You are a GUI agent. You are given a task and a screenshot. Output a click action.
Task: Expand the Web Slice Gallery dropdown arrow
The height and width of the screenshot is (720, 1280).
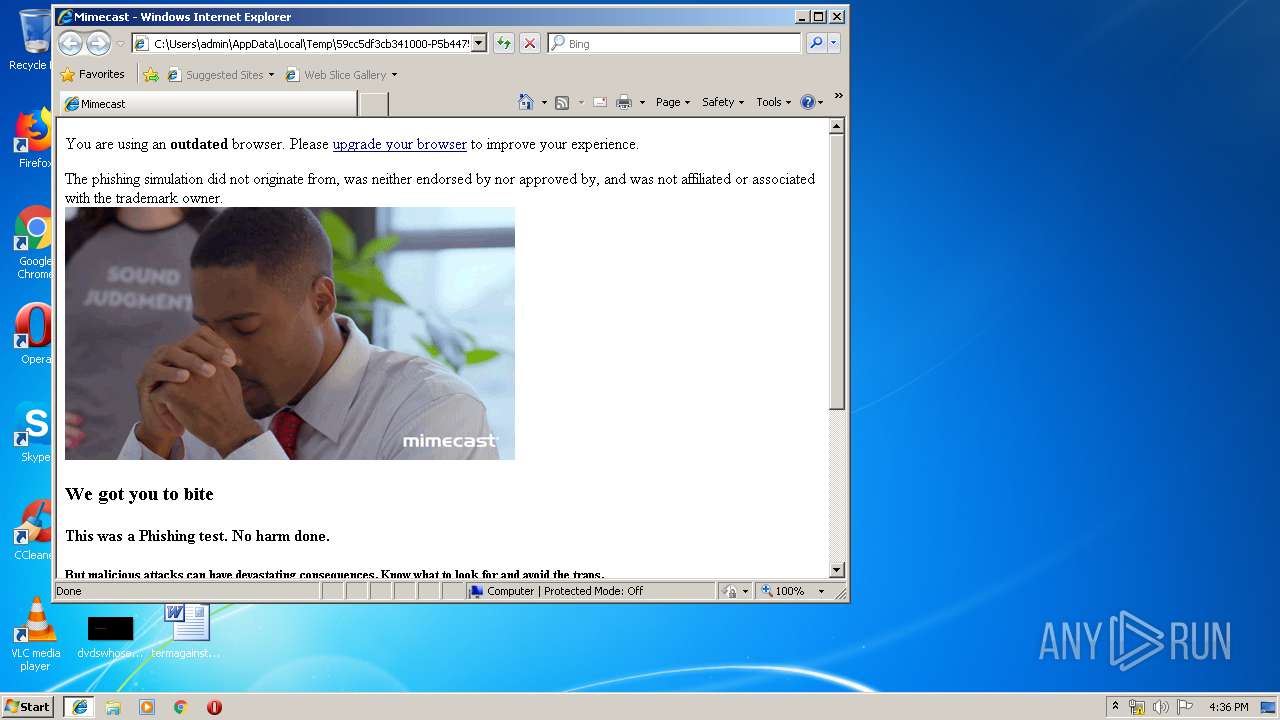click(394, 75)
